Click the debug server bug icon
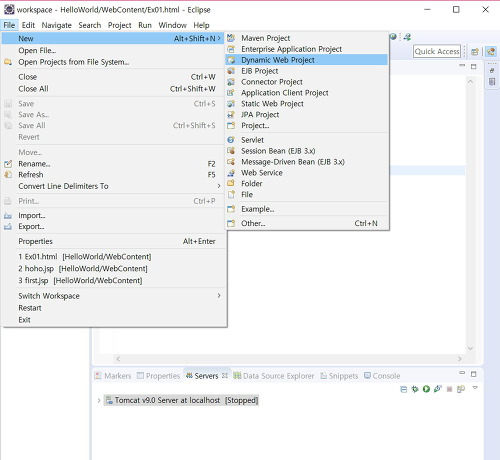 (415, 389)
